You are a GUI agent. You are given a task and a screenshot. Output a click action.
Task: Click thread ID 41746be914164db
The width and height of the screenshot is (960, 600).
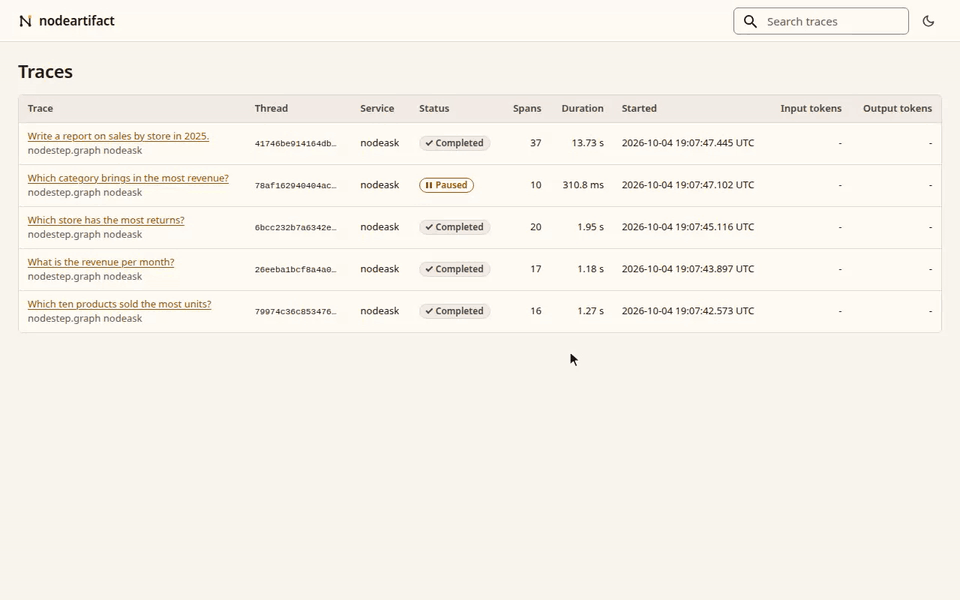click(x=296, y=143)
